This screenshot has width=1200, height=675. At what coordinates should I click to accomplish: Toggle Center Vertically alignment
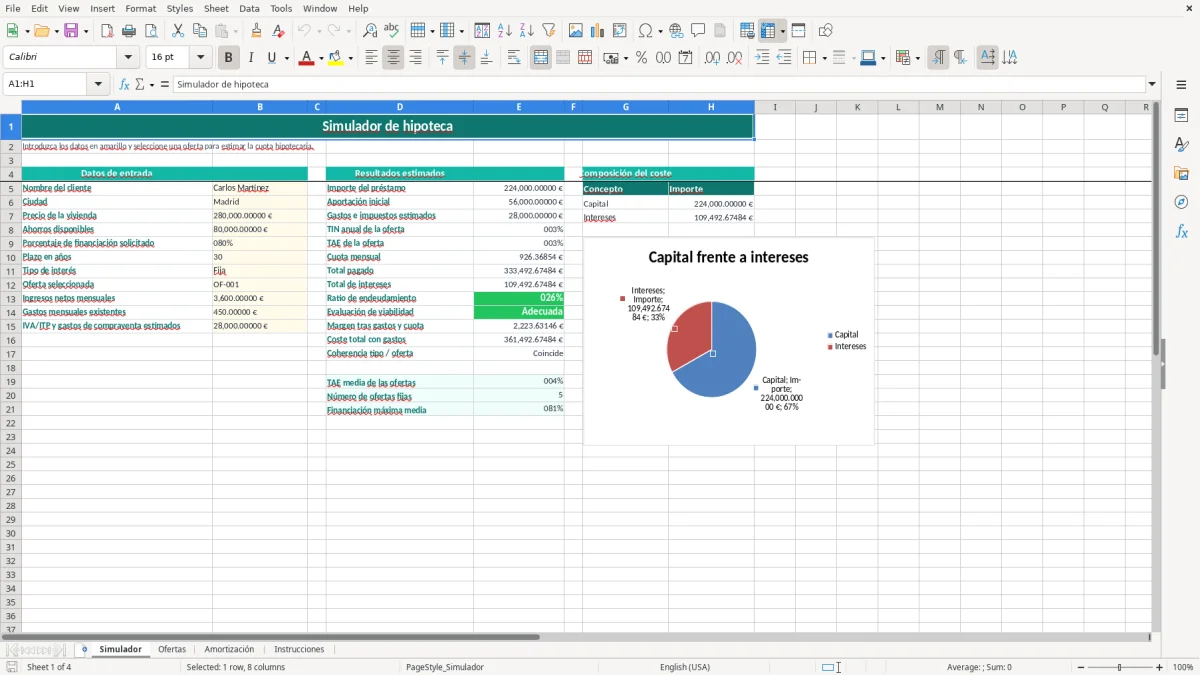[x=464, y=58]
